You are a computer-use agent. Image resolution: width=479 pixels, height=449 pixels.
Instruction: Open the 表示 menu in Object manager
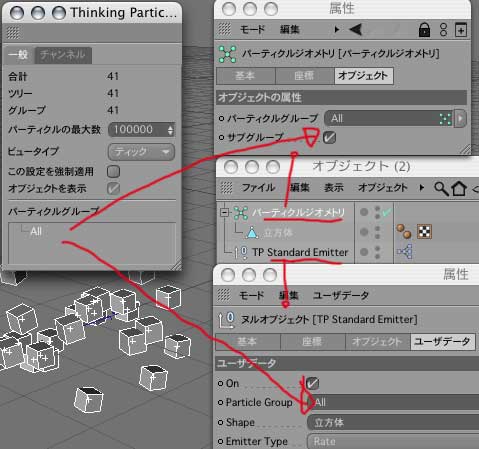[x=334, y=187]
